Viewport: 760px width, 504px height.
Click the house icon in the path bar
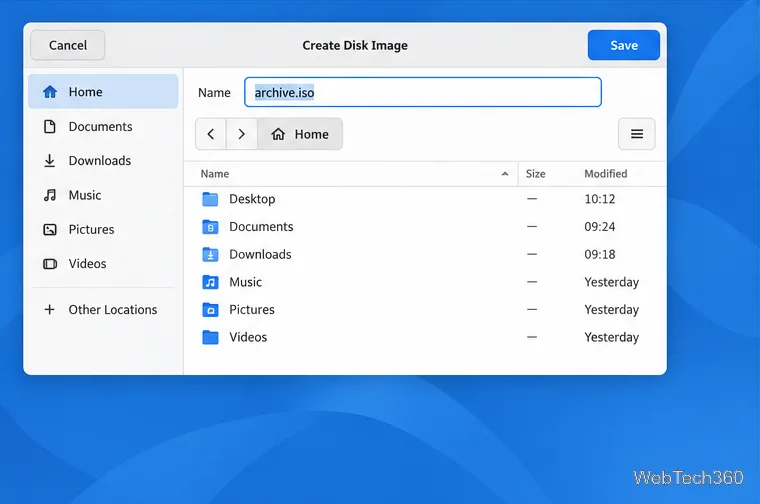278,134
